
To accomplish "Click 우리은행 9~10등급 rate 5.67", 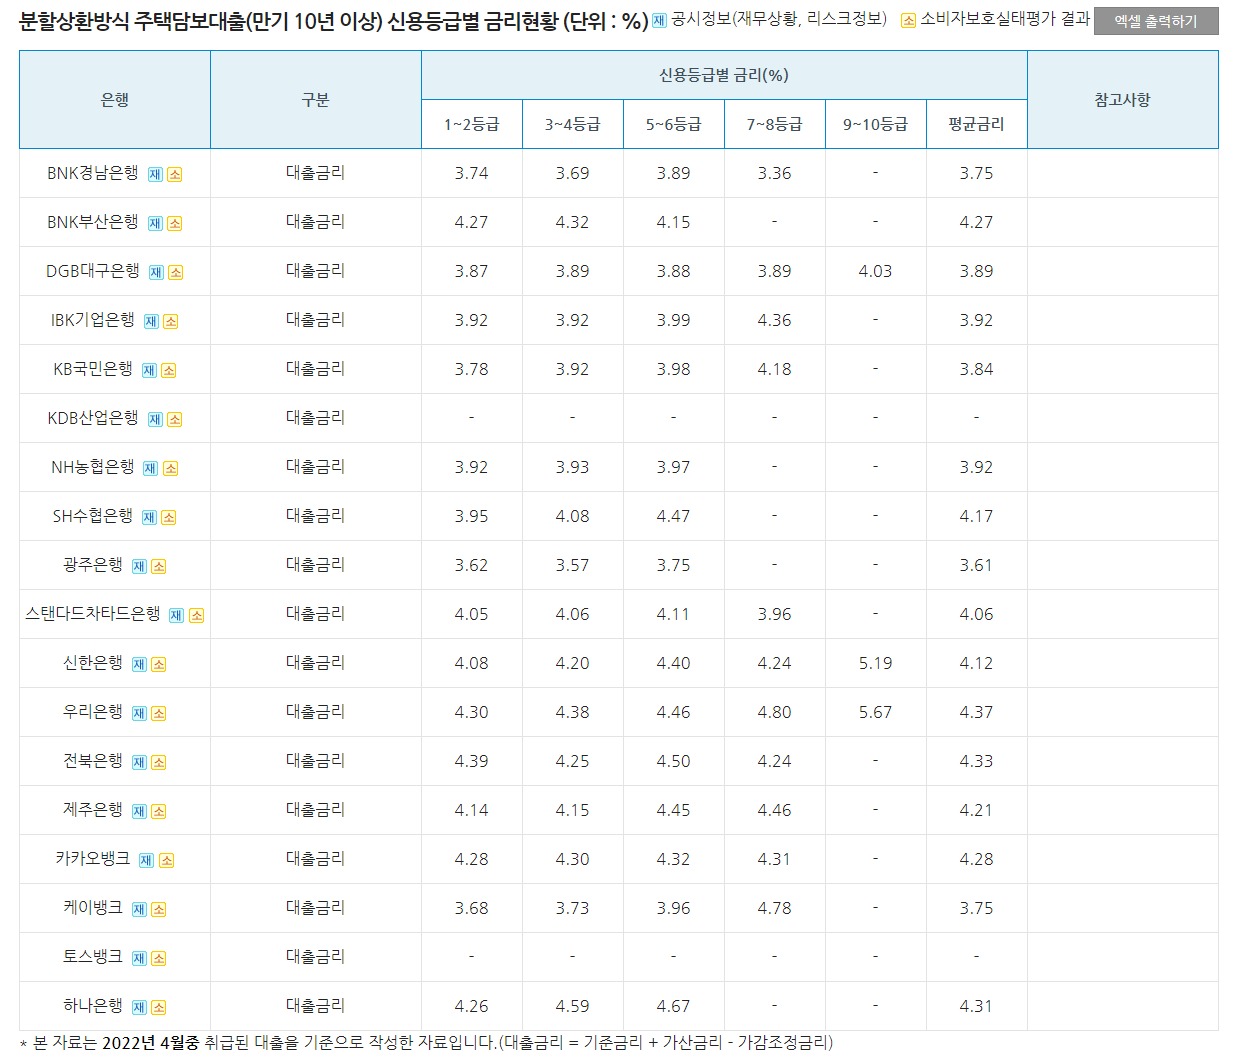I will pos(876,712).
